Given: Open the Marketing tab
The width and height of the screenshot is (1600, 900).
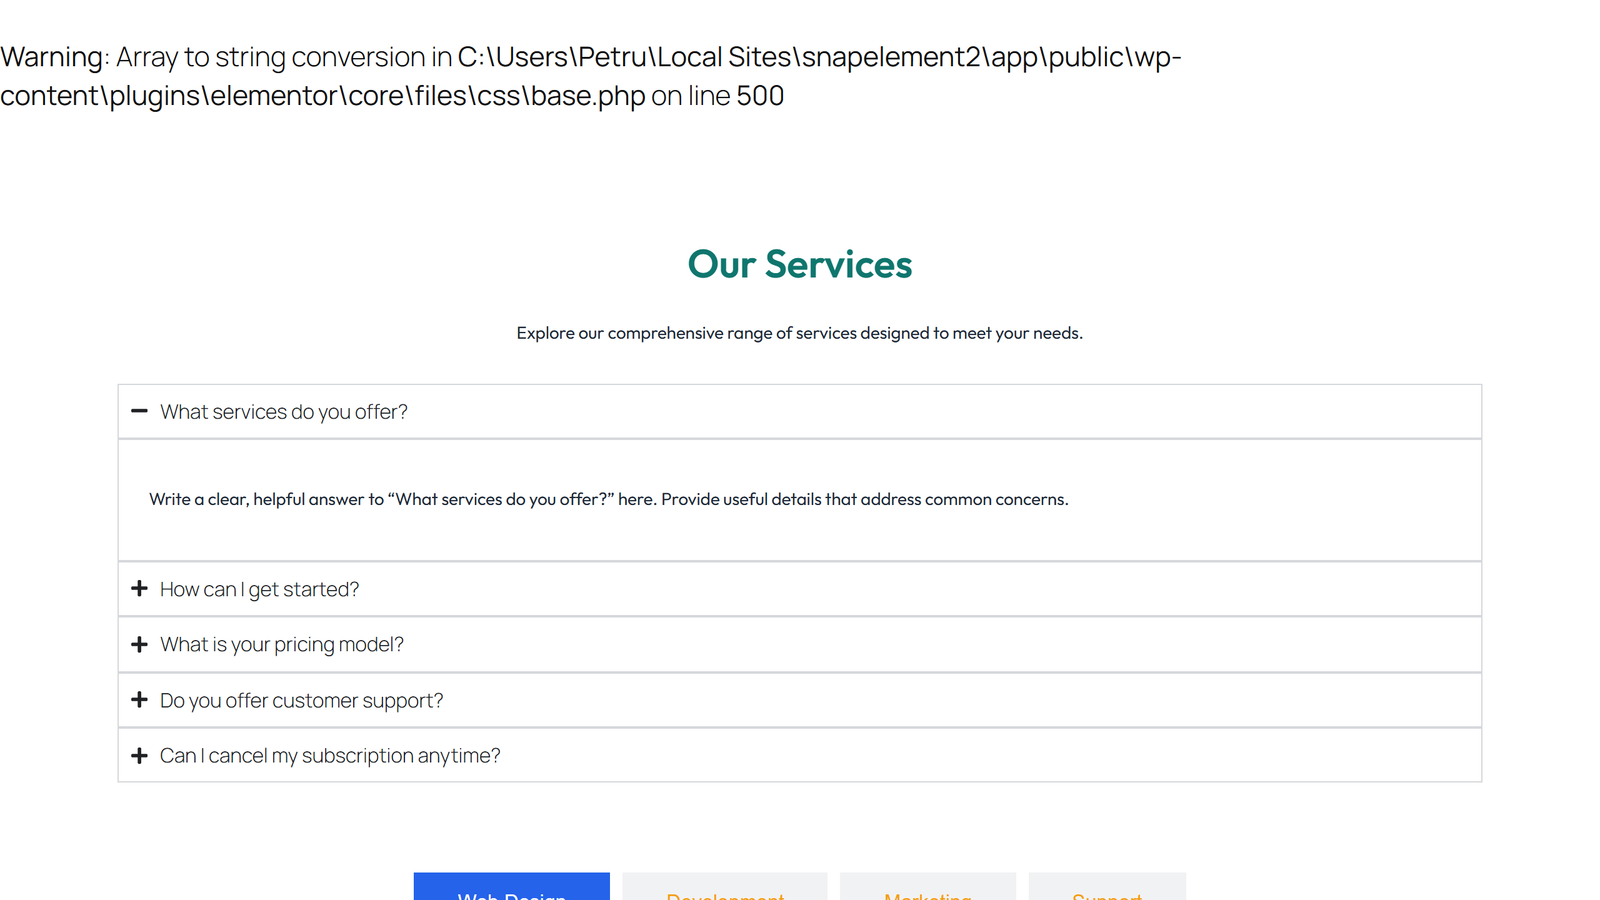Looking at the screenshot, I should 927,889.
